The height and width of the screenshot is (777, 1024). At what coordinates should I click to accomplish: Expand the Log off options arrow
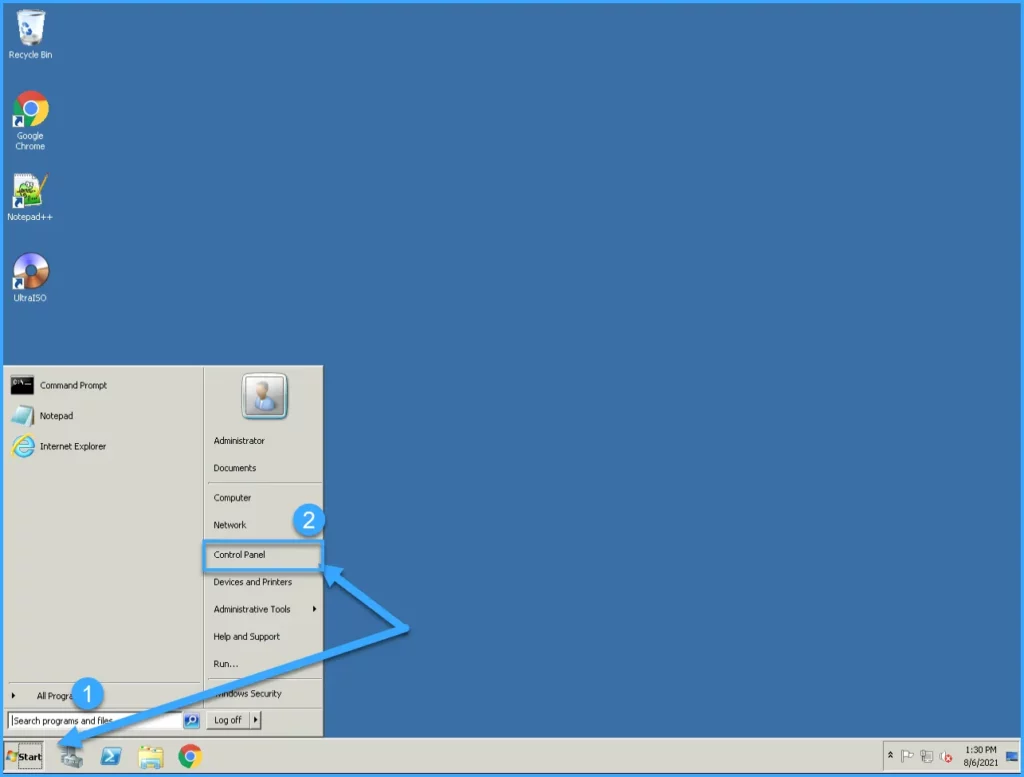point(255,720)
